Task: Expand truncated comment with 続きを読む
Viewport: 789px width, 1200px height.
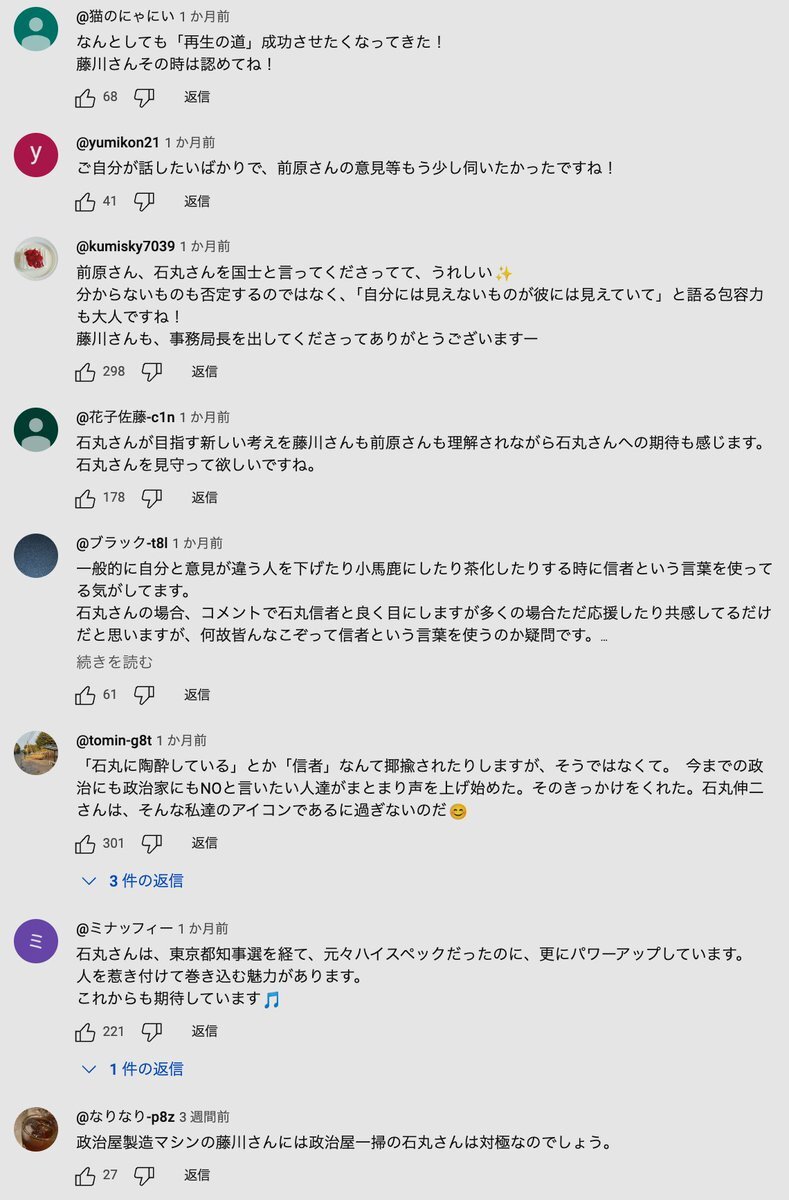Action: pyautogui.click(x=115, y=662)
